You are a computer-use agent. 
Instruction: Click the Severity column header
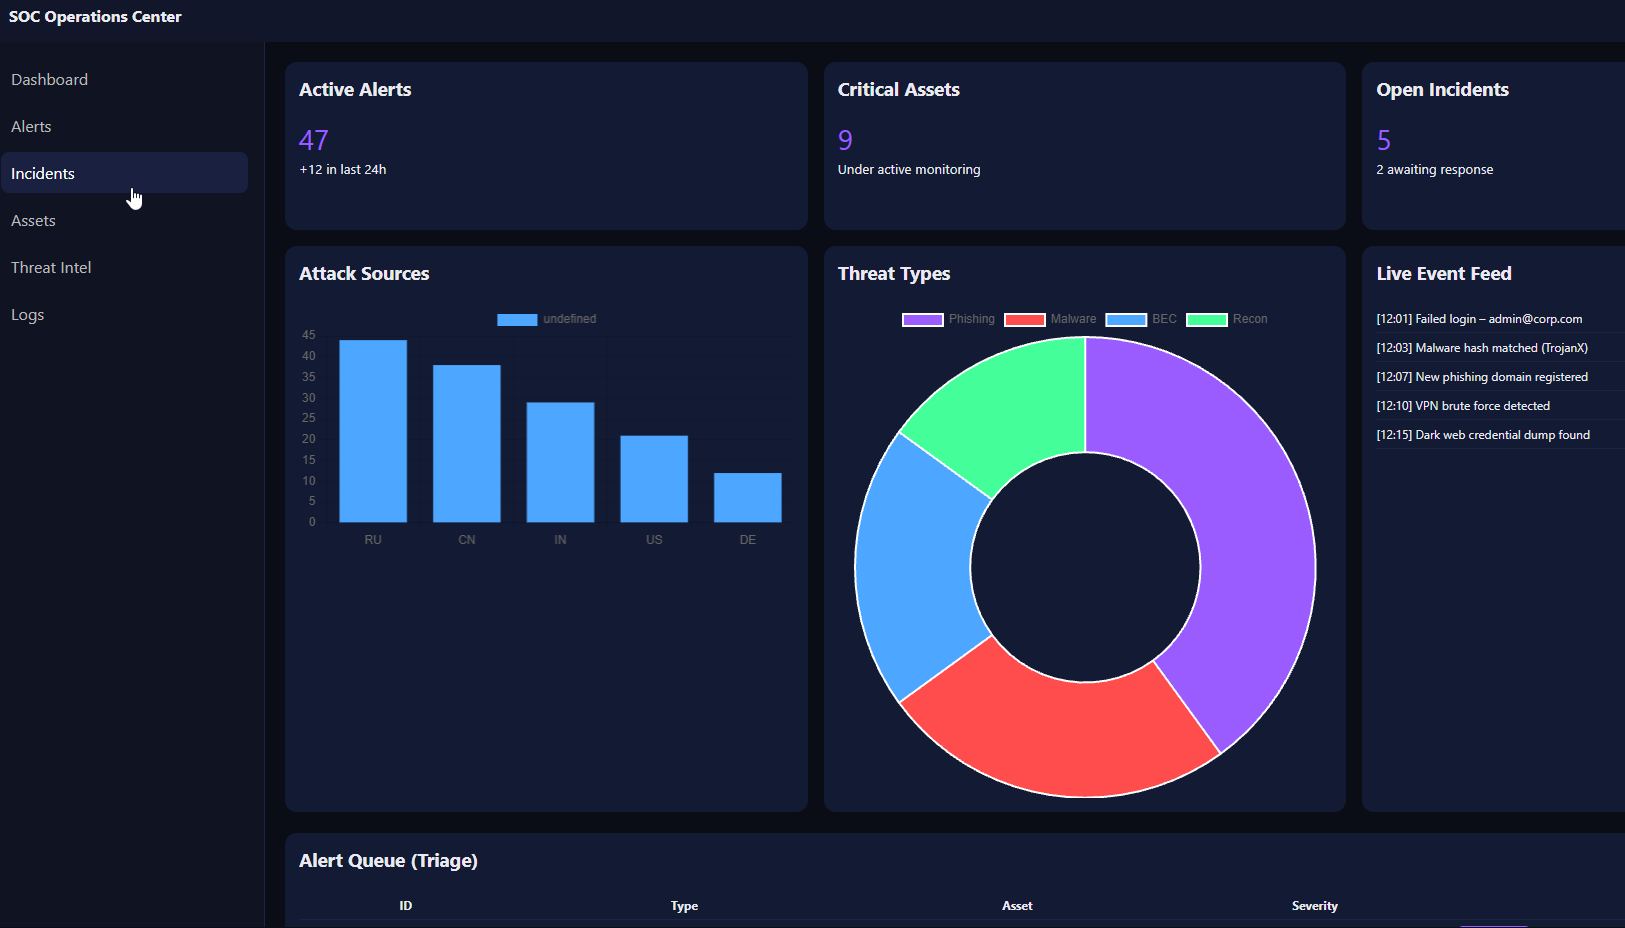point(1314,906)
